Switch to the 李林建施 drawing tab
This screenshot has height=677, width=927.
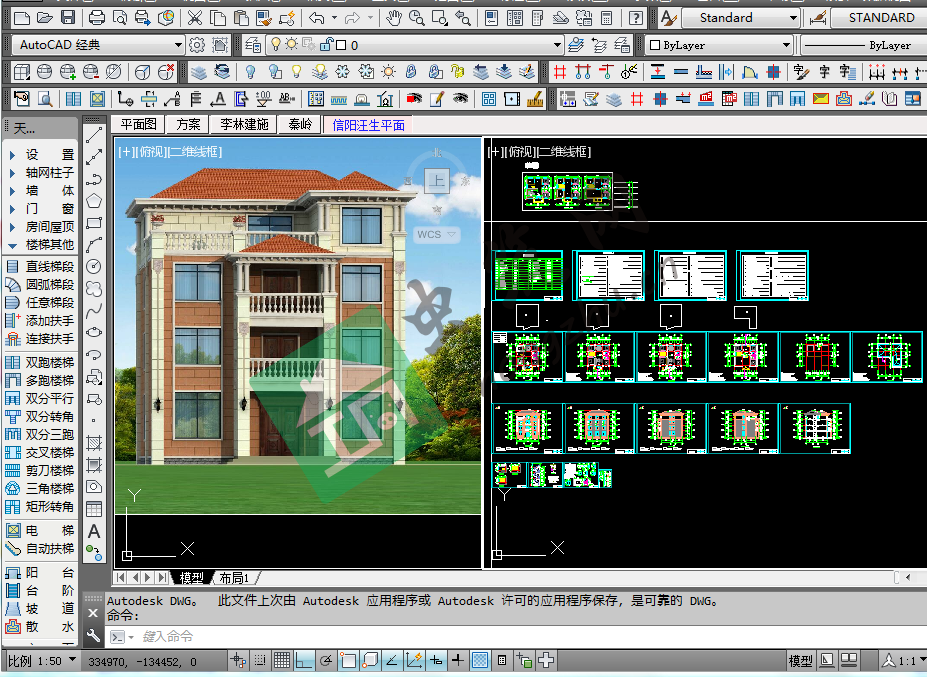244,125
